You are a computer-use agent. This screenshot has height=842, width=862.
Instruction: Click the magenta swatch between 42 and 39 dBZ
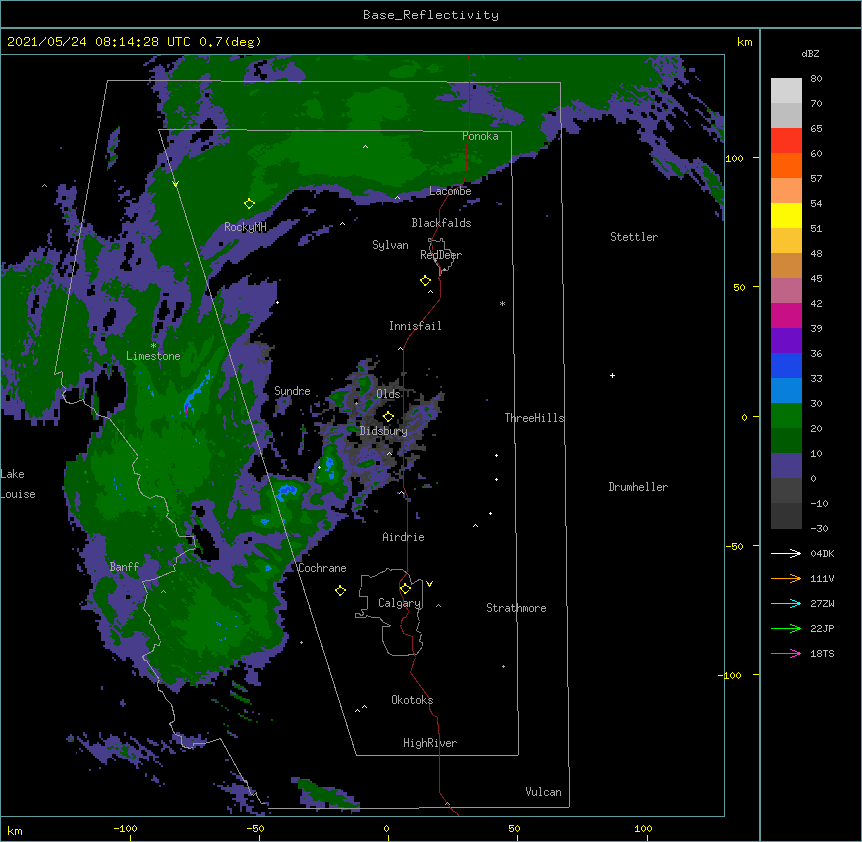(x=786, y=315)
